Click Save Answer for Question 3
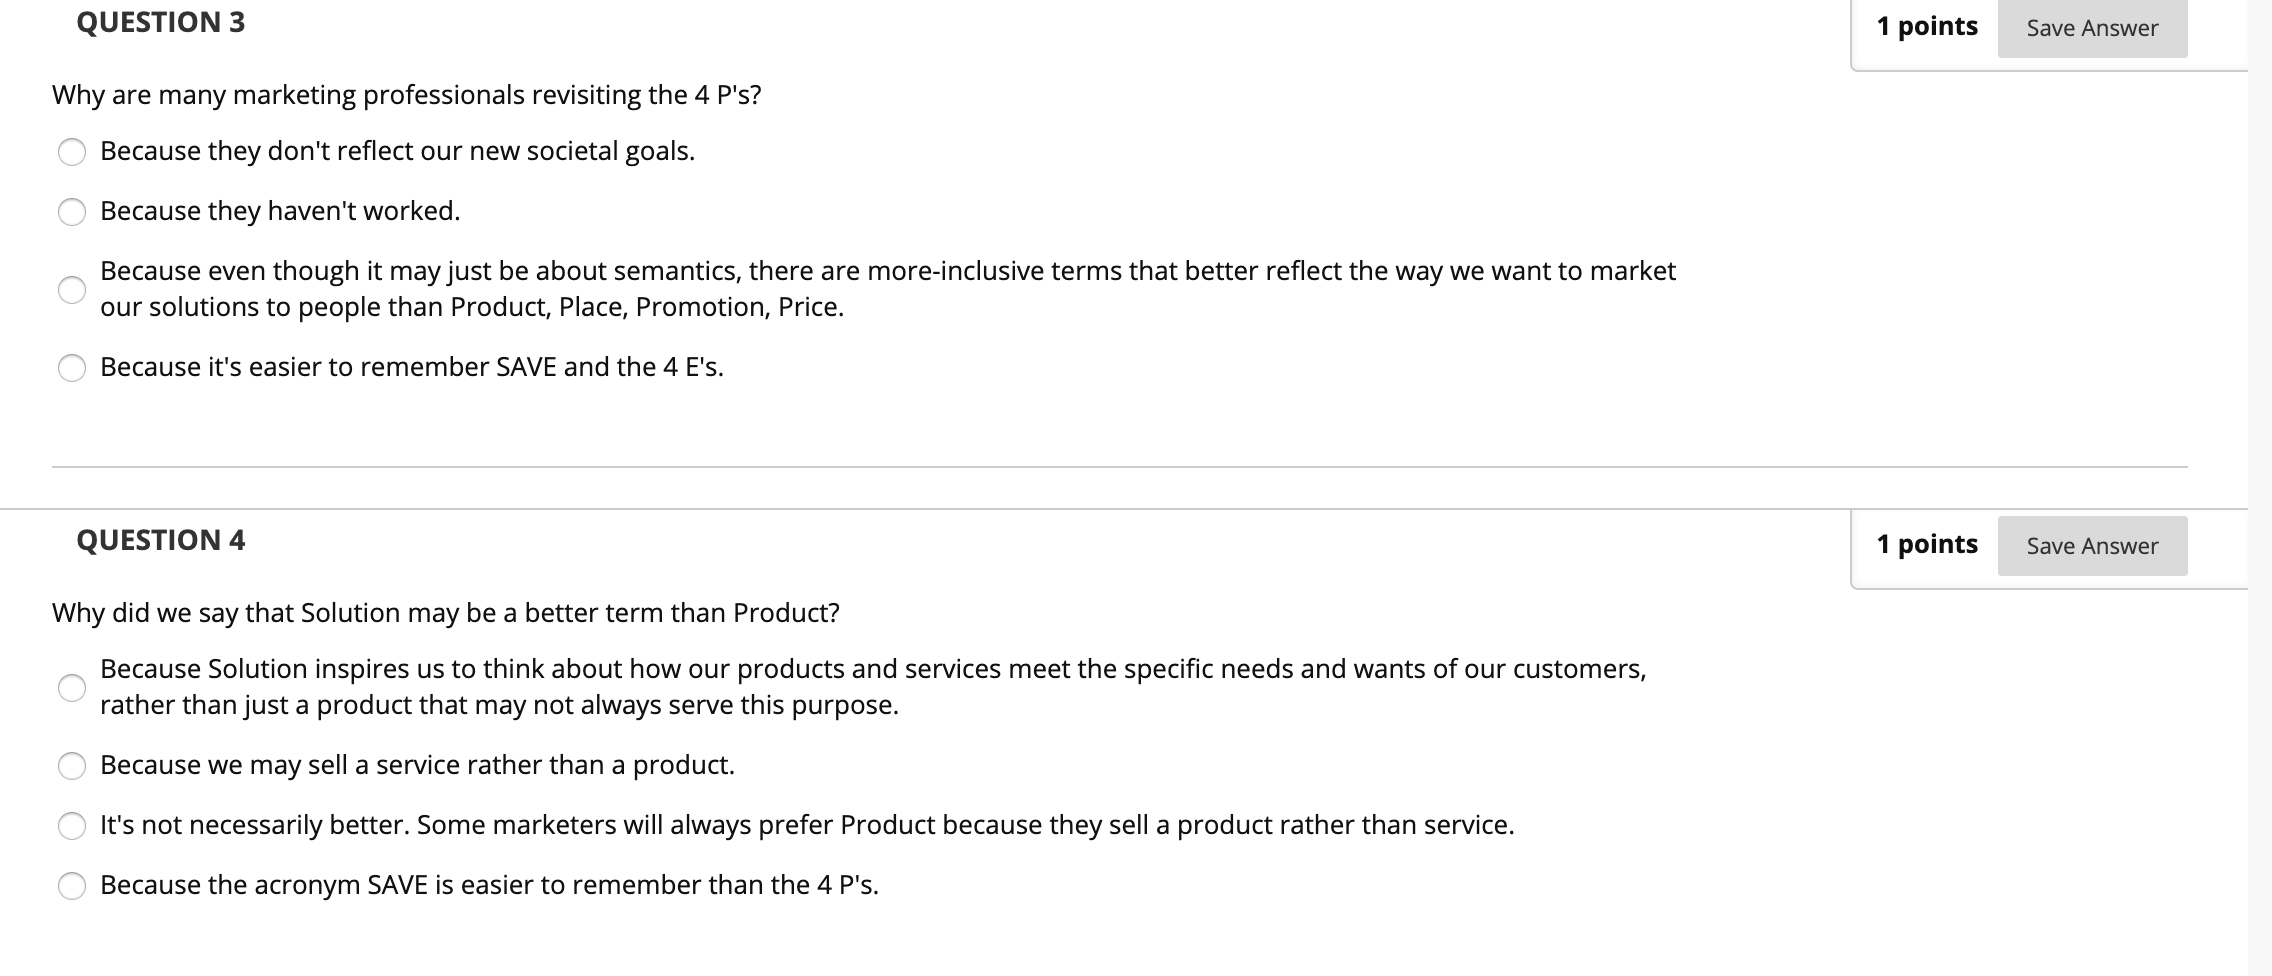The height and width of the screenshot is (976, 2272). click(x=2091, y=28)
